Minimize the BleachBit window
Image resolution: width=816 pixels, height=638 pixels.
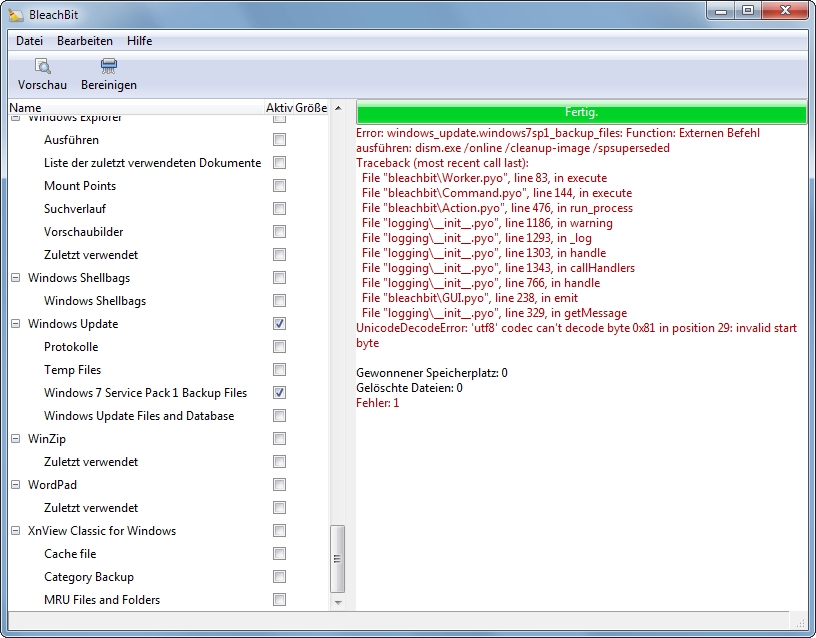tap(721, 10)
